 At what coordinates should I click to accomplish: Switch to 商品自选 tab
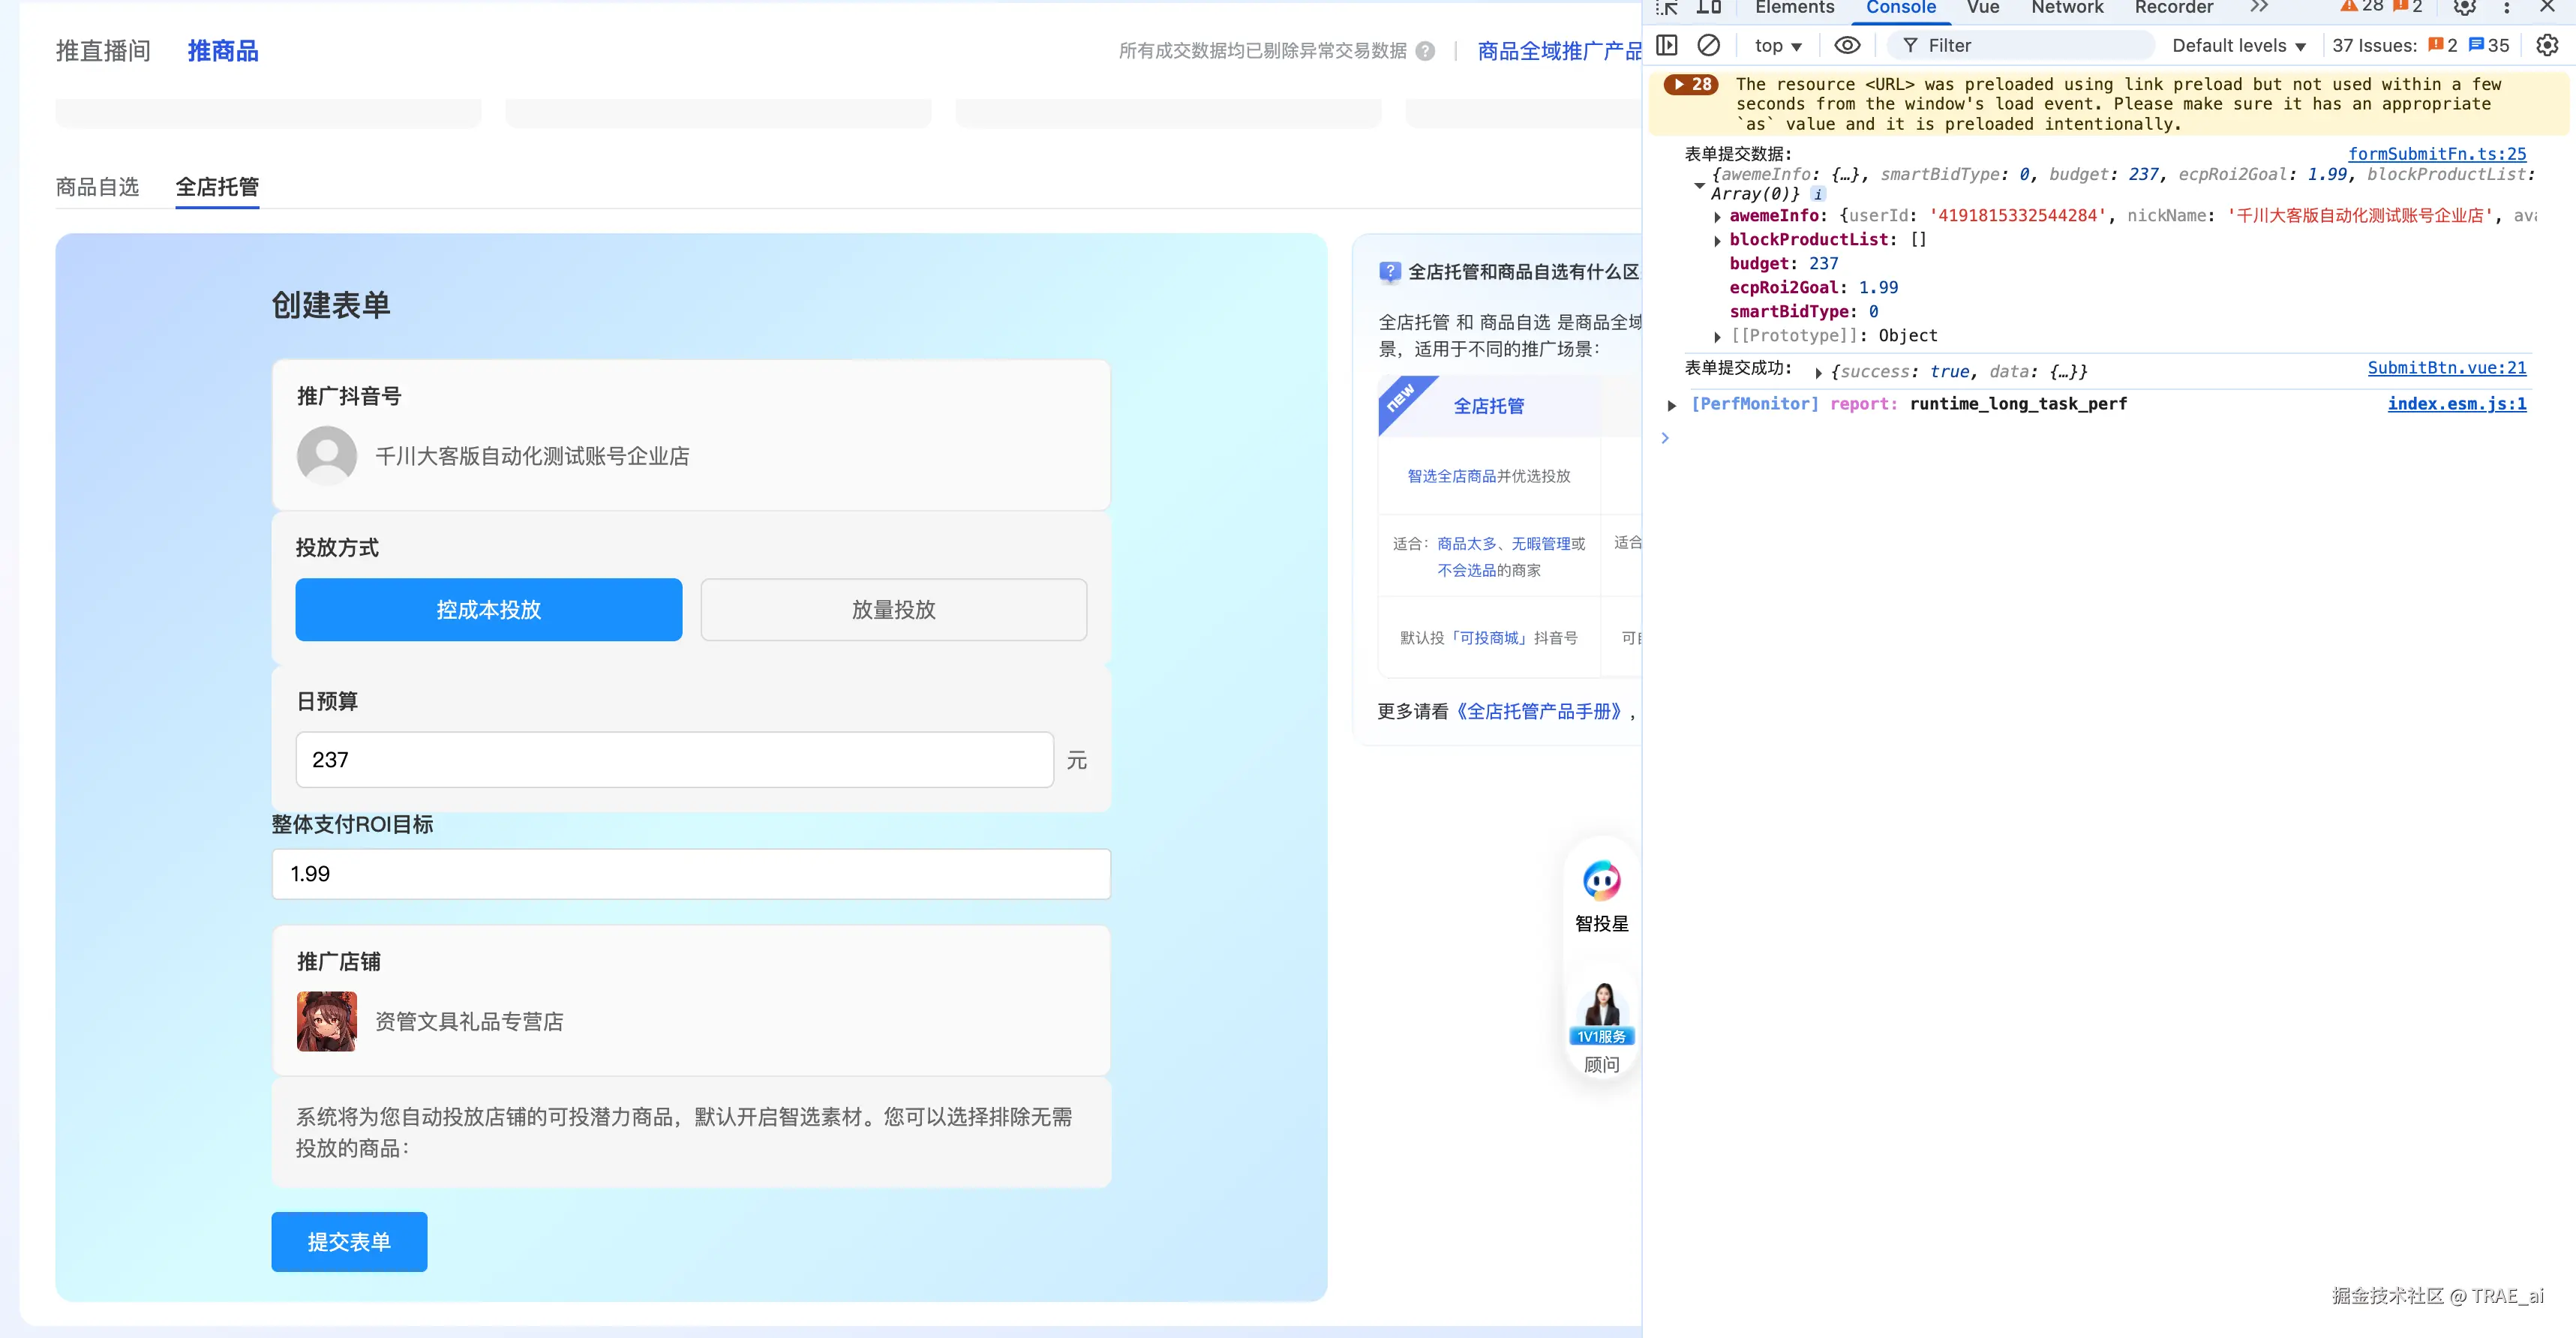97,187
